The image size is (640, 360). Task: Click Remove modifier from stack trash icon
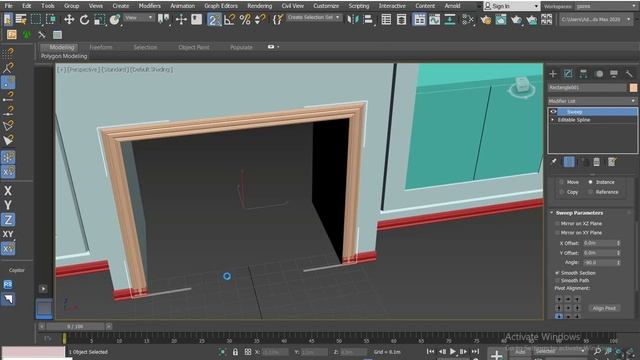[x=596, y=162]
